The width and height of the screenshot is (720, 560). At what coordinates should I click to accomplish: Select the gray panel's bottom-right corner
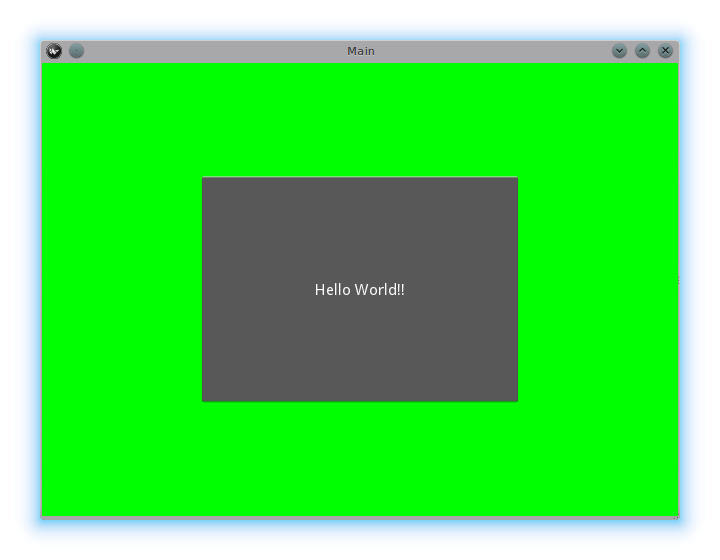516,400
